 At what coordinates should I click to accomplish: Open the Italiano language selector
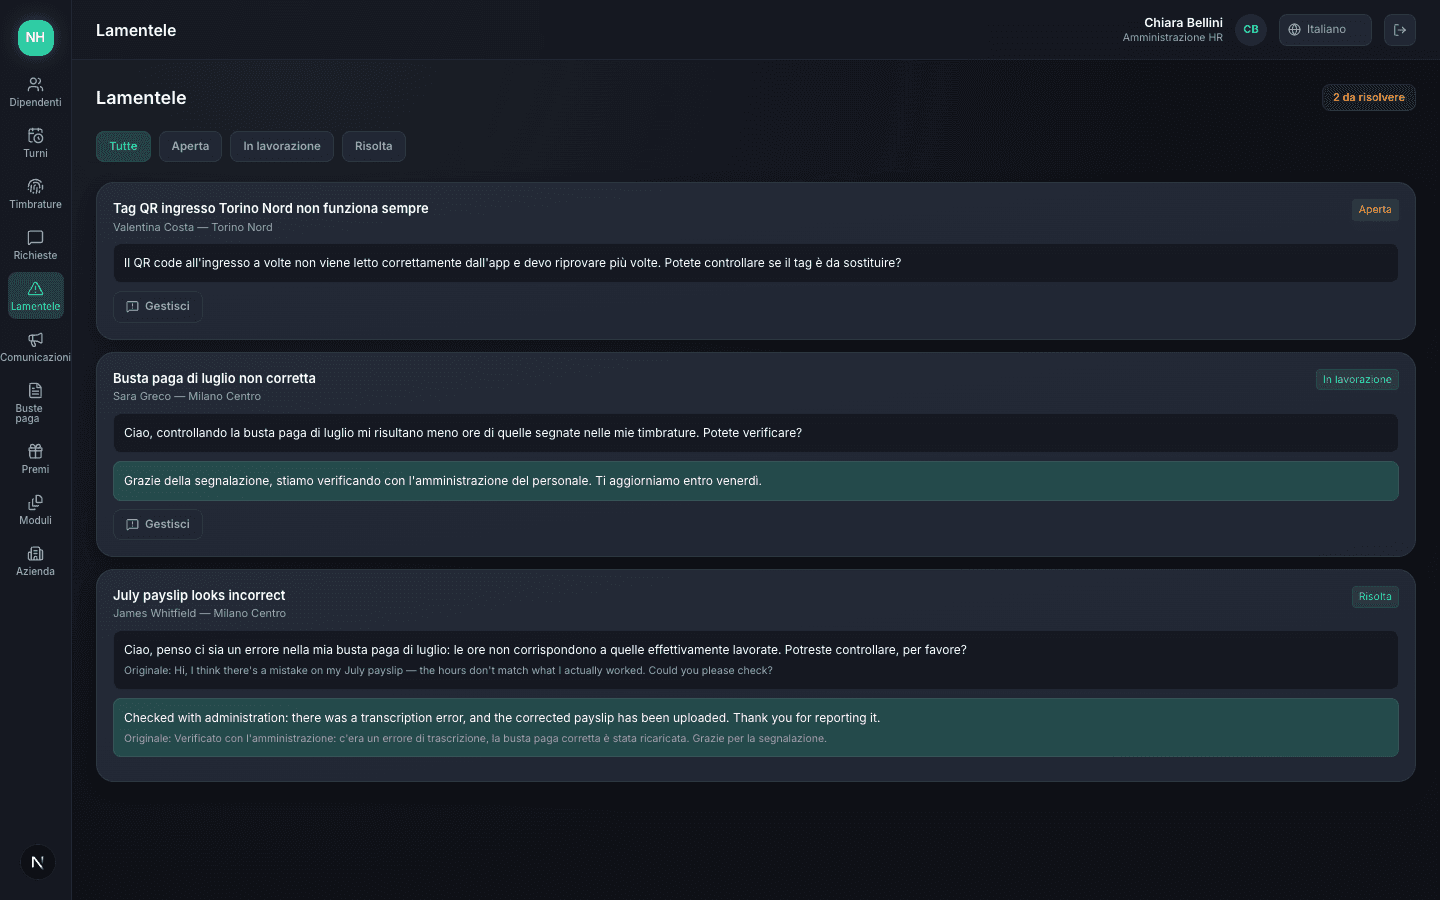point(1325,30)
